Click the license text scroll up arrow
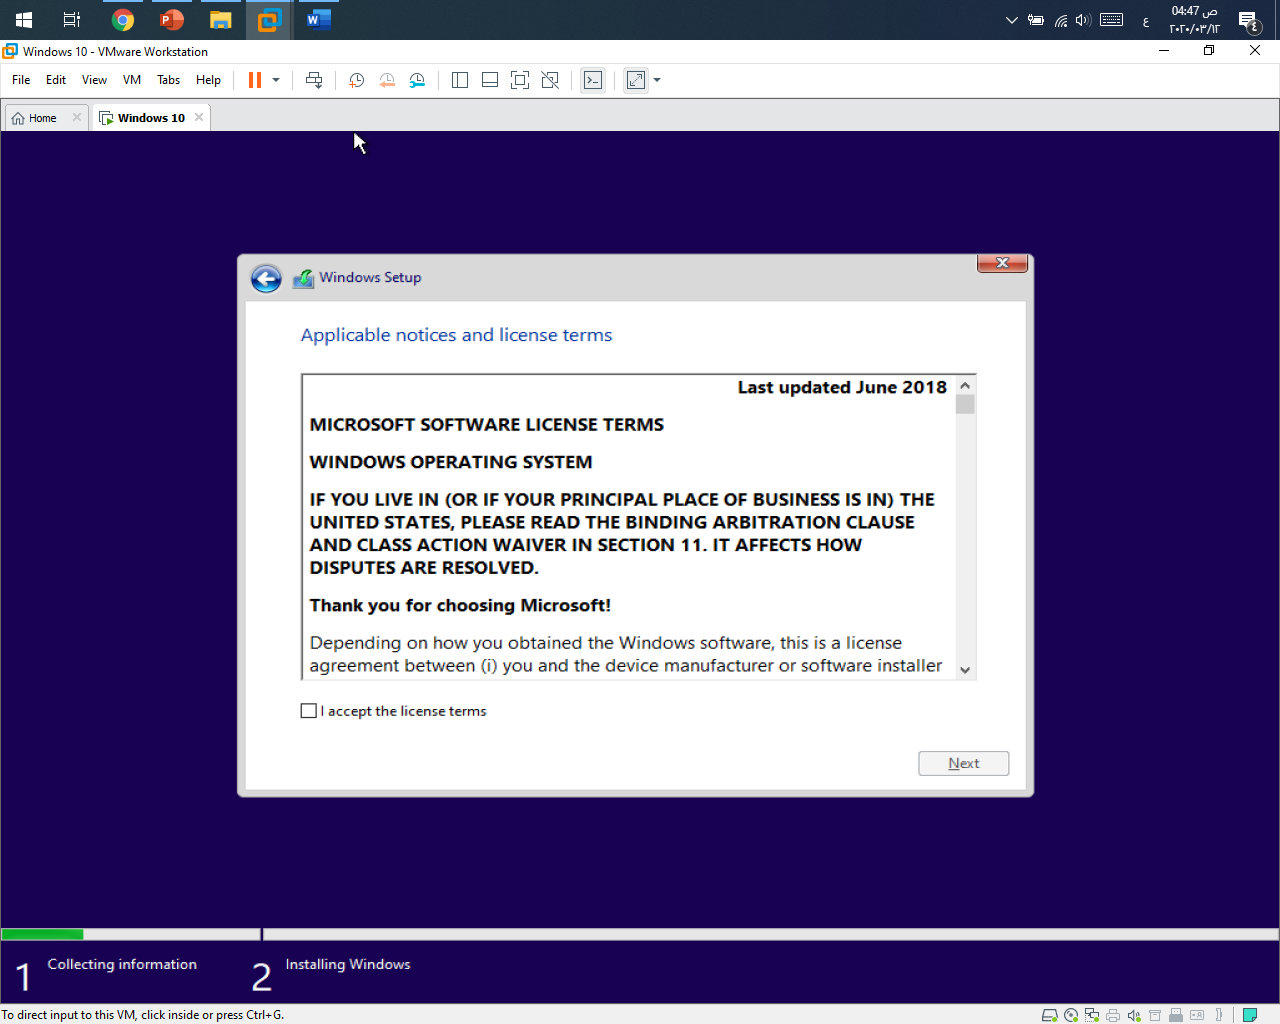This screenshot has height=1024, width=1280. click(965, 386)
